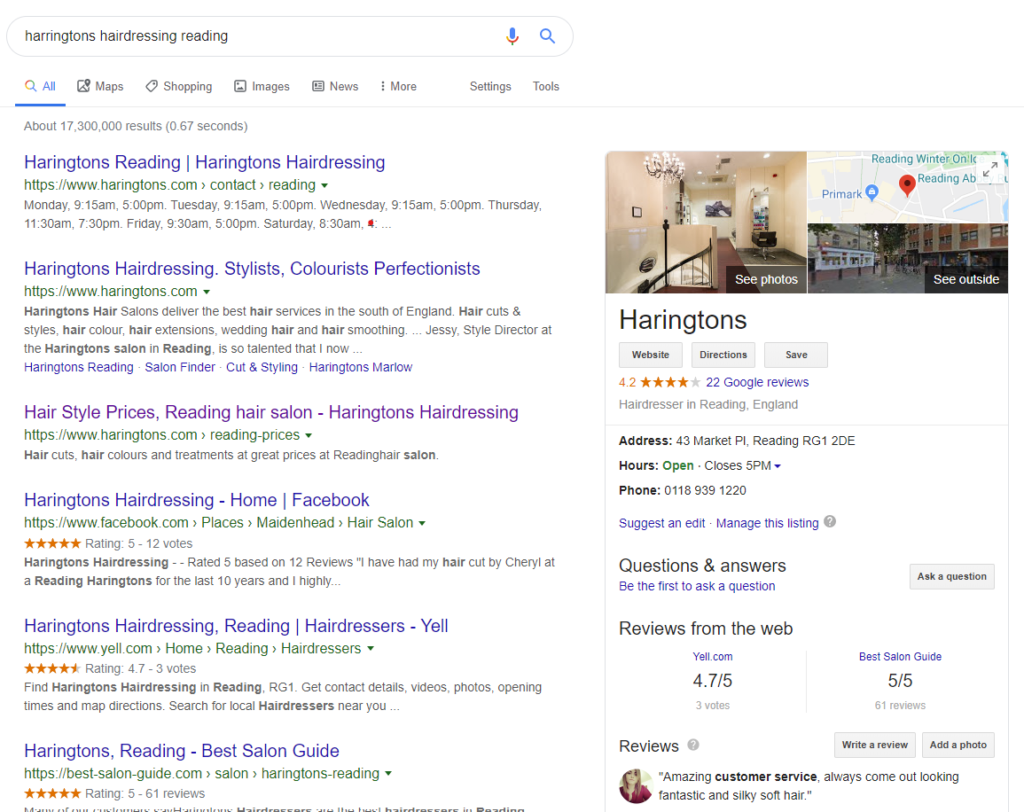Click the phone number 0118 939 1220
Viewport: 1024px width, 812px height.
coord(705,491)
